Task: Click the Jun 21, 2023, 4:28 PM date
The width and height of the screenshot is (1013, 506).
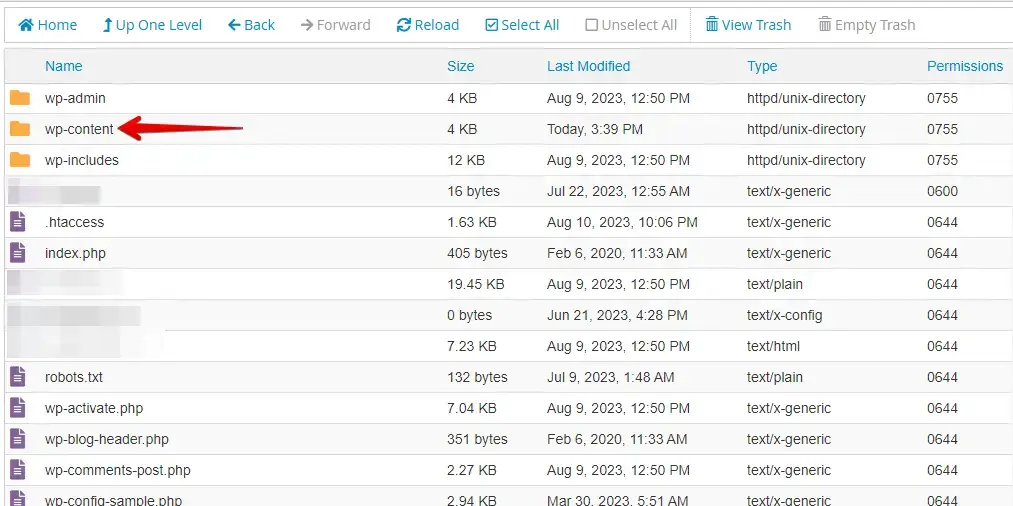Action: tap(617, 315)
